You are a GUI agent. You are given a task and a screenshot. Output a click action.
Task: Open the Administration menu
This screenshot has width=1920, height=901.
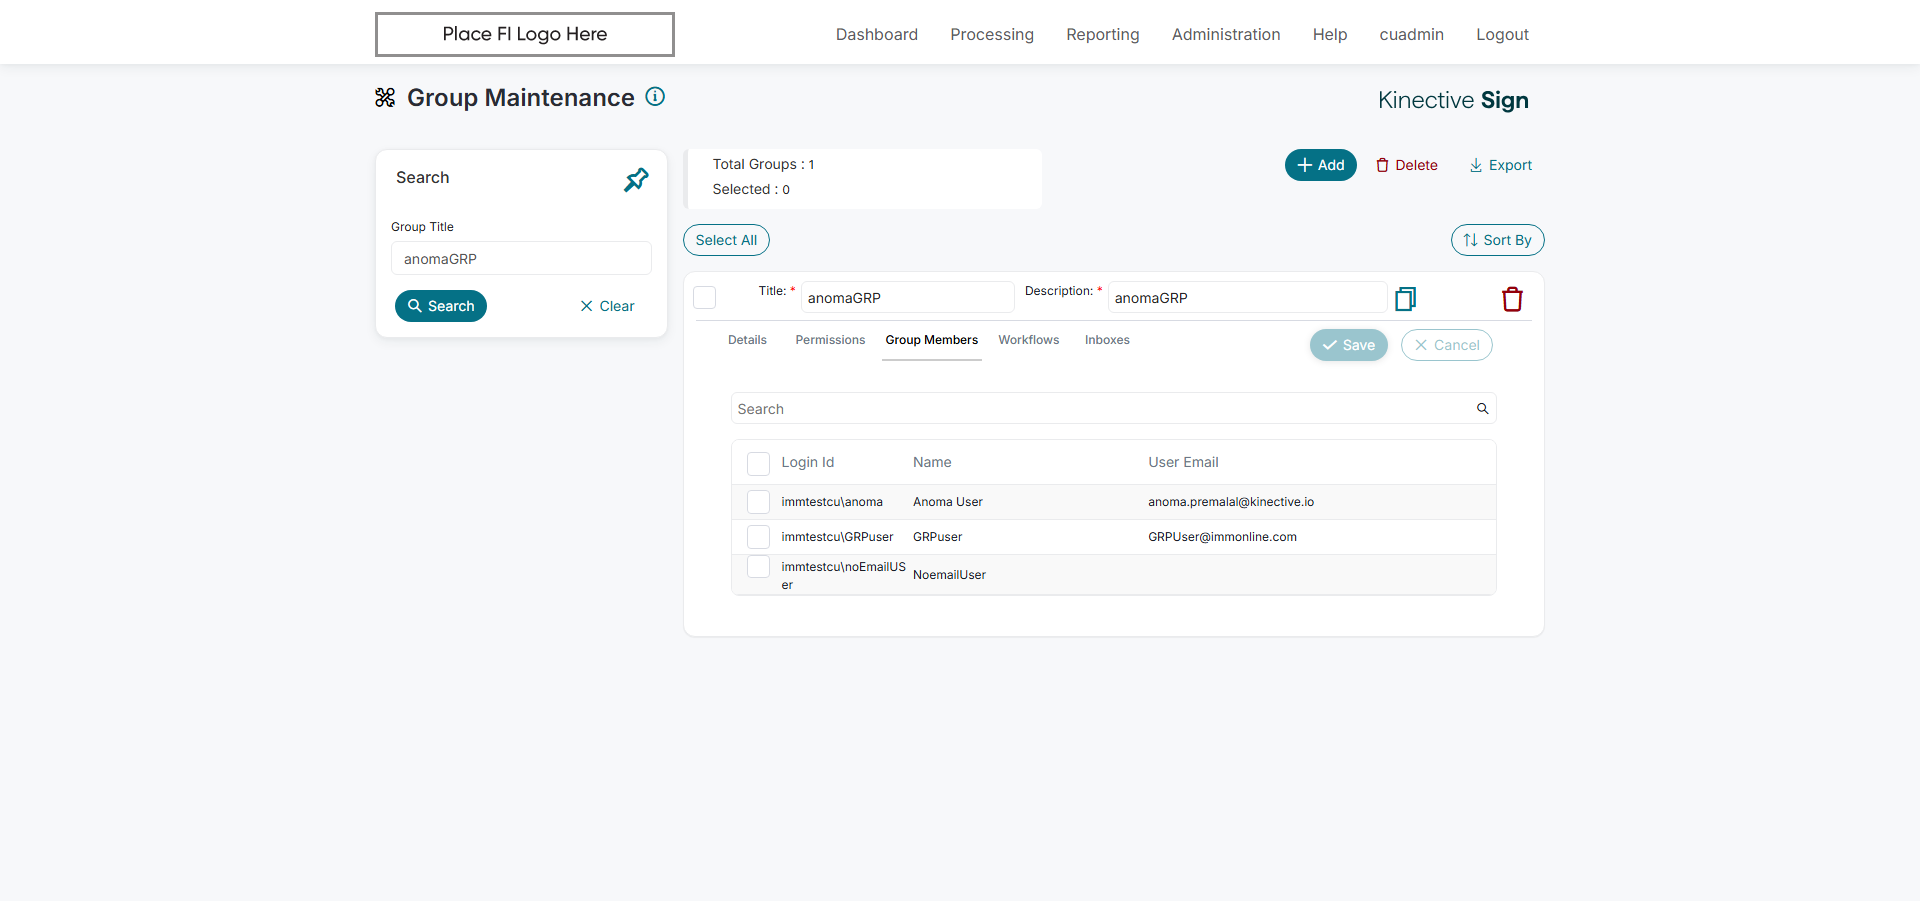tap(1226, 34)
